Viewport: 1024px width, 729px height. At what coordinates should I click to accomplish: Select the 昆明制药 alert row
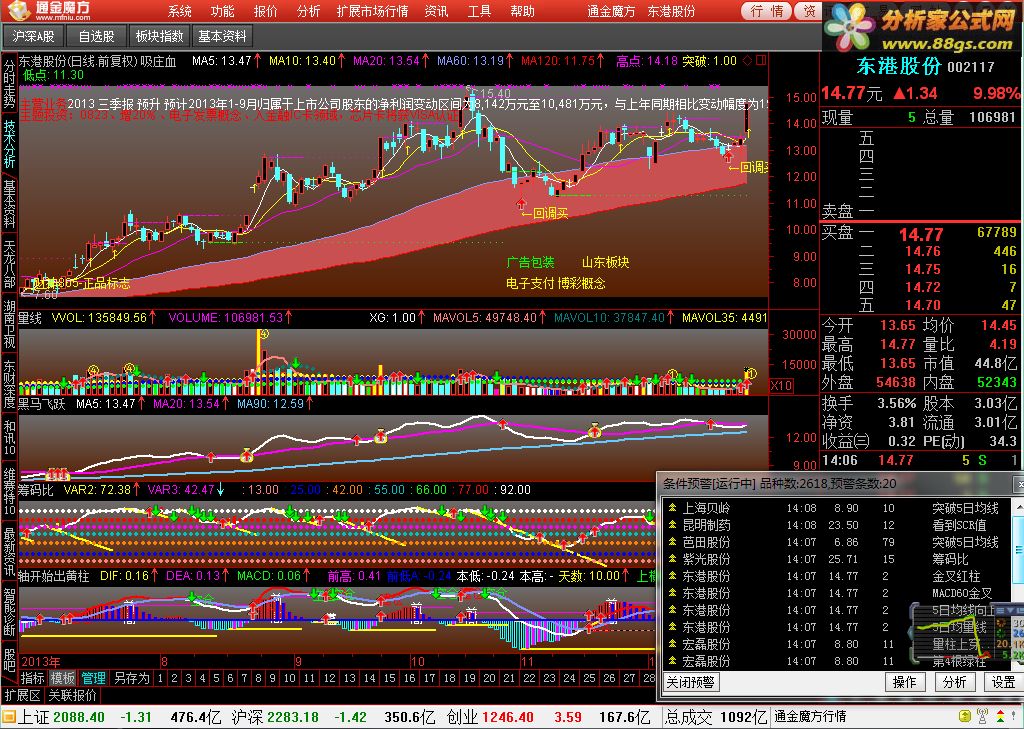[x=837, y=525]
